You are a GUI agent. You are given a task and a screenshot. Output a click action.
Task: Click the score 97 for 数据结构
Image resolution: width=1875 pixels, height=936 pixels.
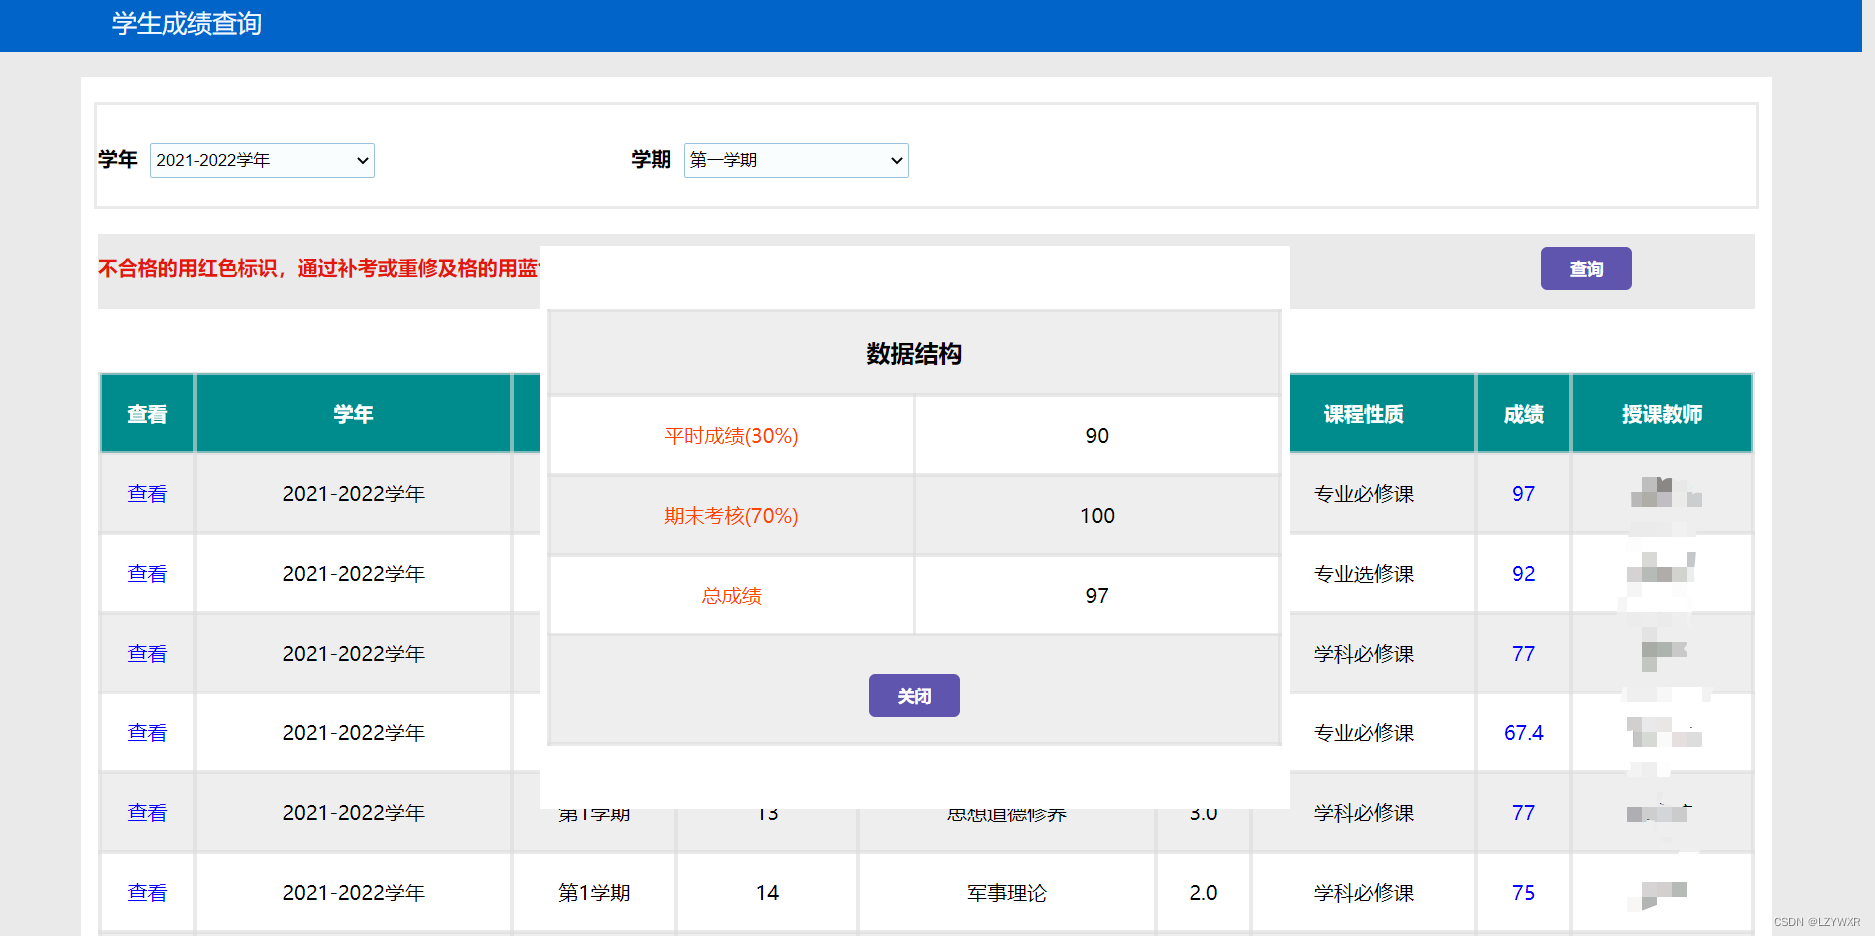1523,493
